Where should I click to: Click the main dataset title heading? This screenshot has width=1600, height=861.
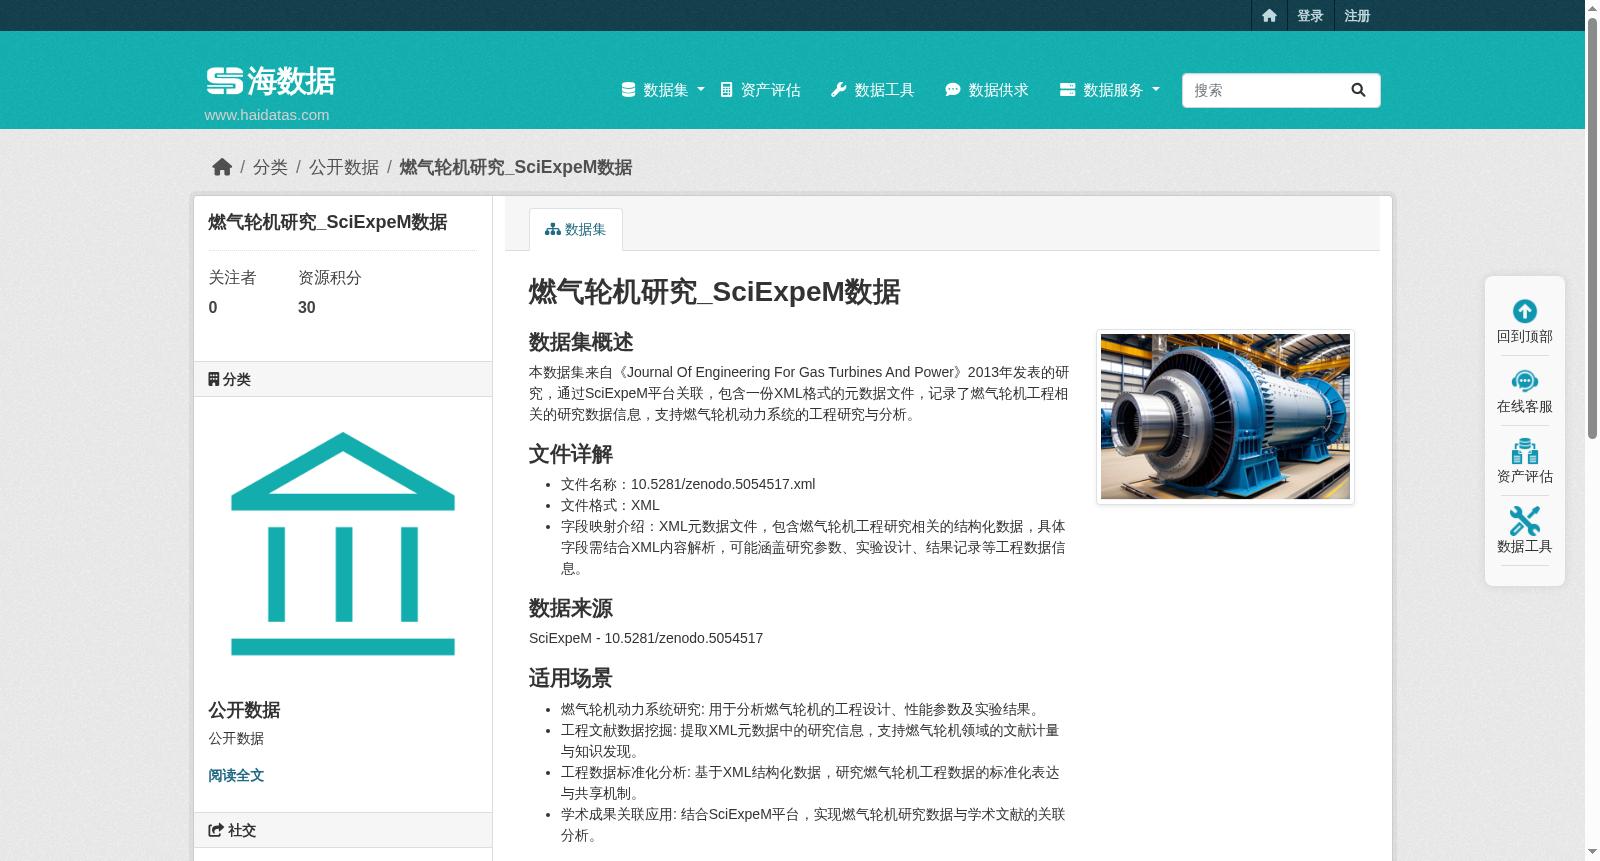point(715,292)
